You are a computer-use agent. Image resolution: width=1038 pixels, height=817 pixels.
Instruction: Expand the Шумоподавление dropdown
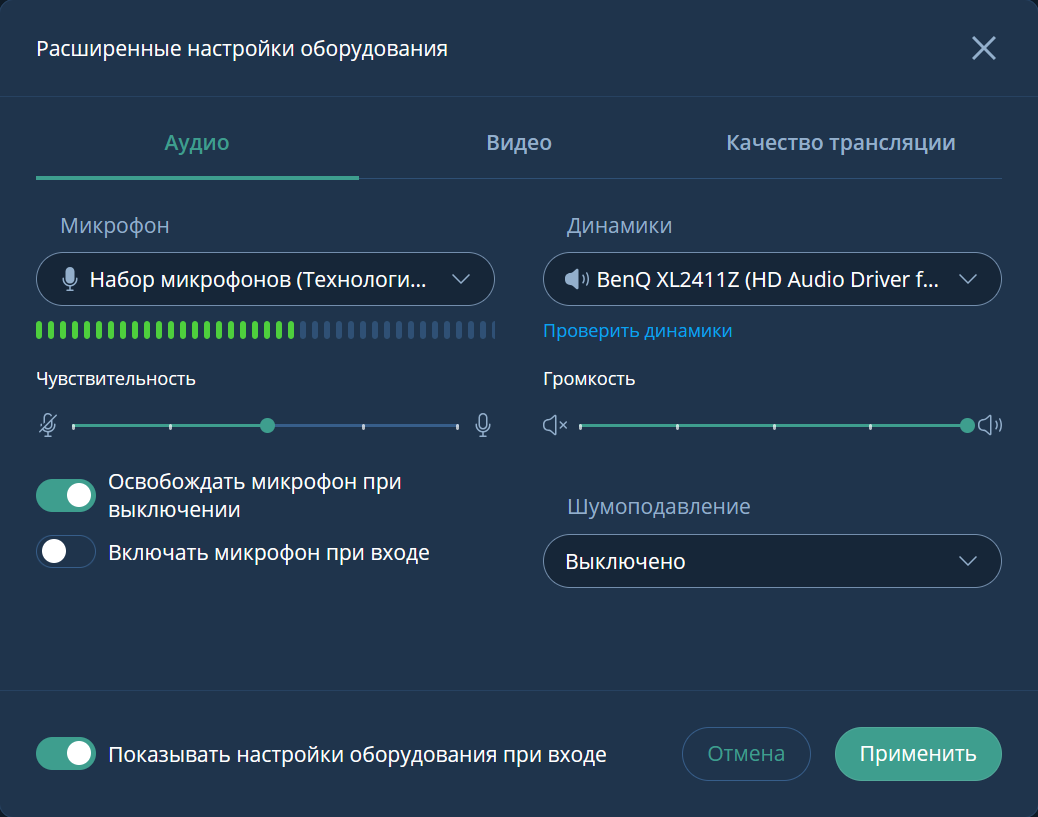coord(772,561)
